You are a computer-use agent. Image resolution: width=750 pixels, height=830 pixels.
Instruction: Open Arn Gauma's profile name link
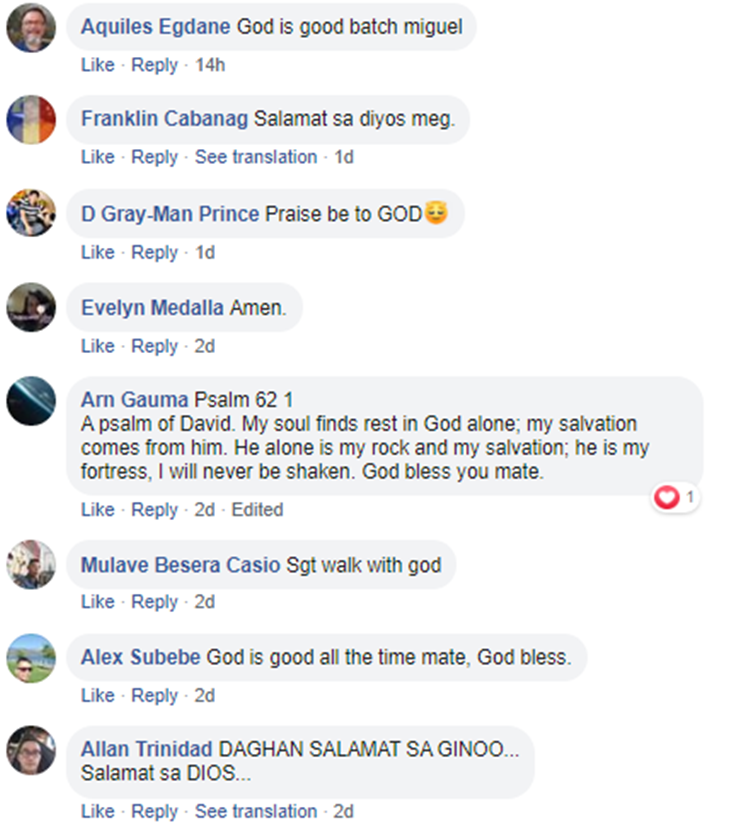(135, 401)
